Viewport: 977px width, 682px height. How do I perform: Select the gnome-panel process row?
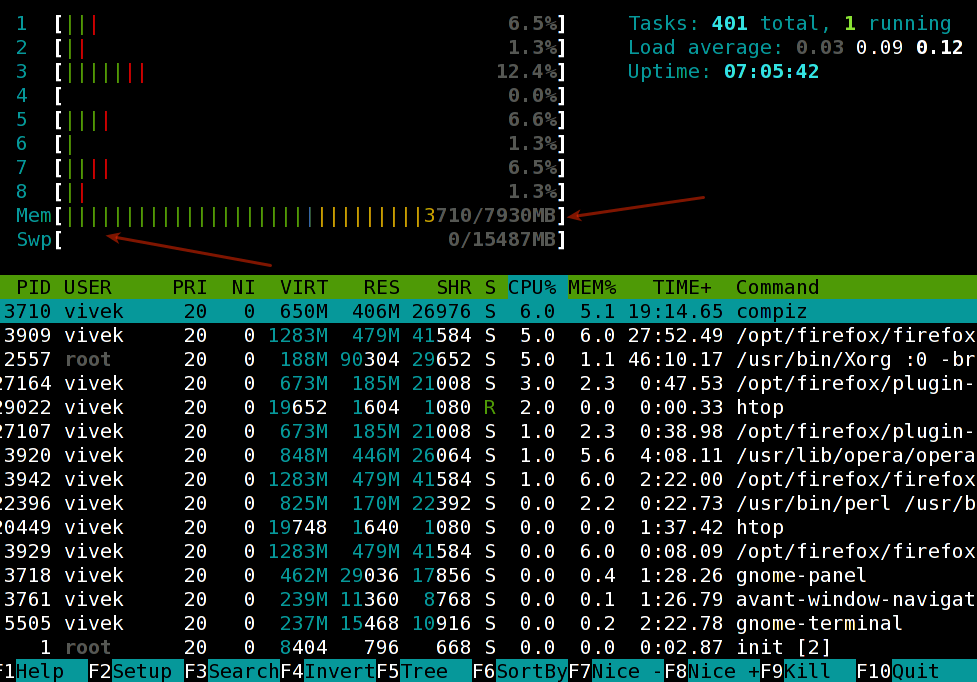coord(488,575)
